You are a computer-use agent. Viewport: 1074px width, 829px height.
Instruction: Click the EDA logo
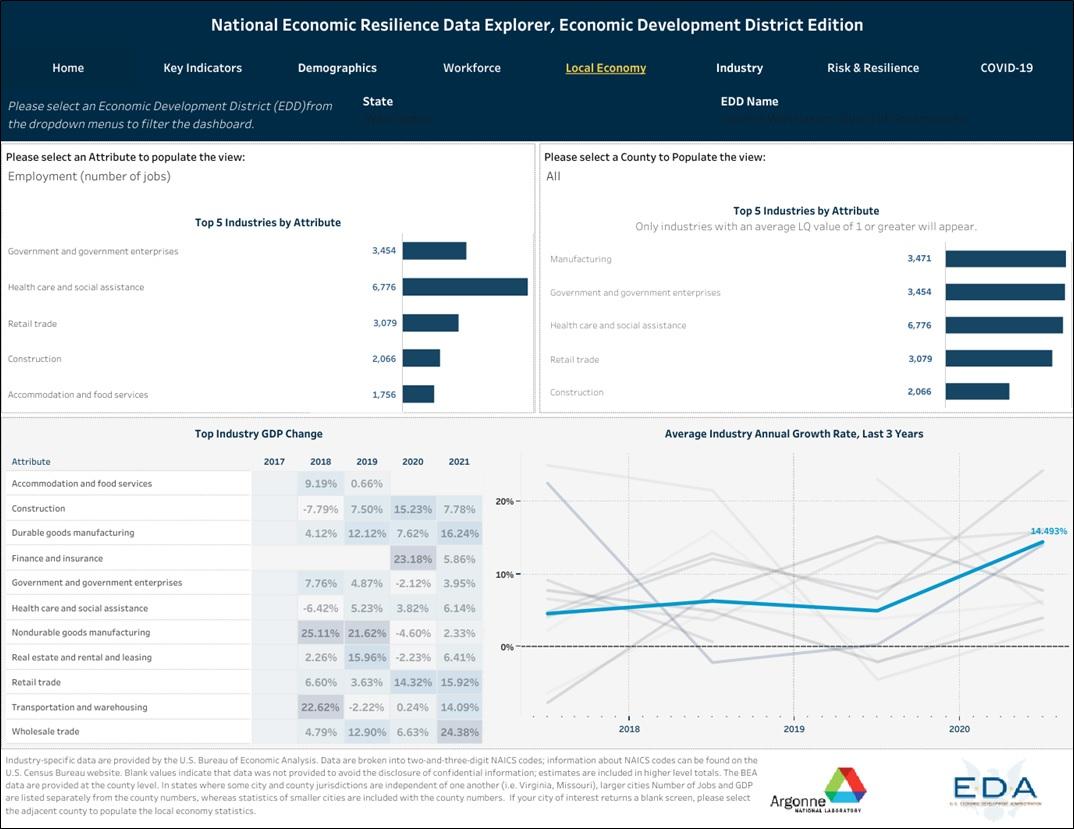click(x=993, y=788)
